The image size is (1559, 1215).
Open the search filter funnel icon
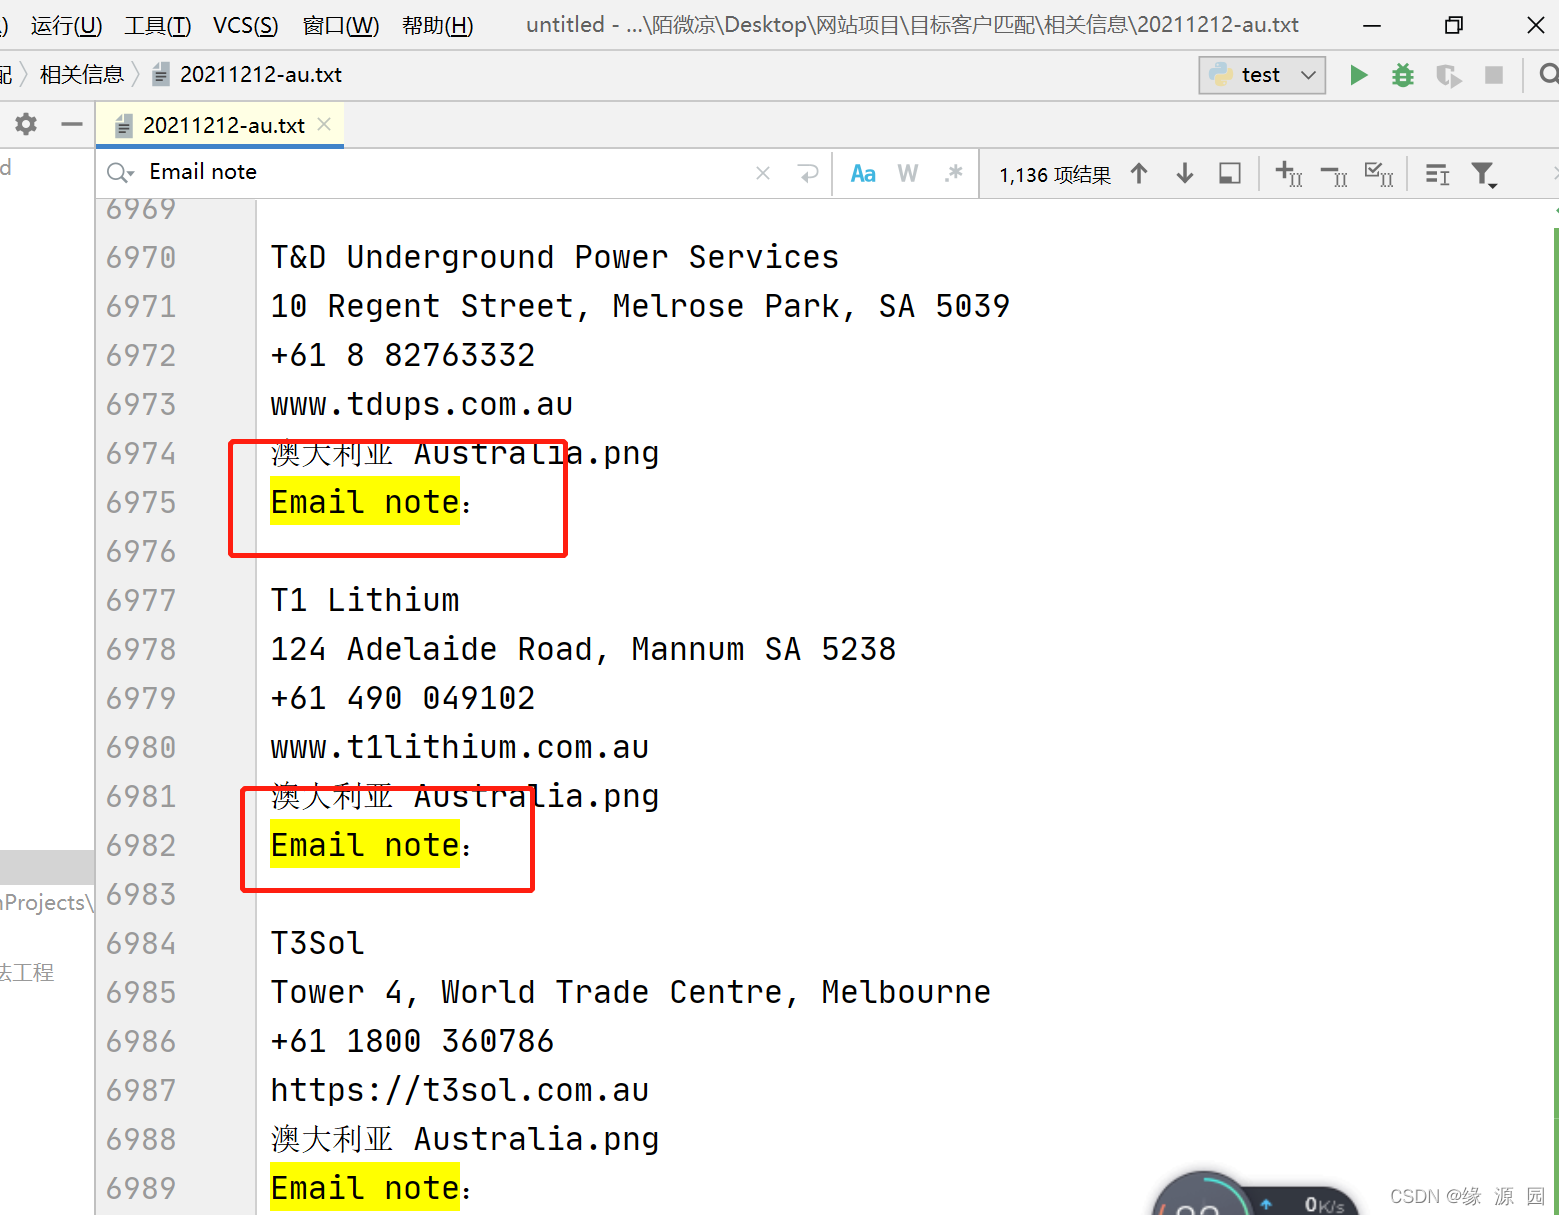1484,175
